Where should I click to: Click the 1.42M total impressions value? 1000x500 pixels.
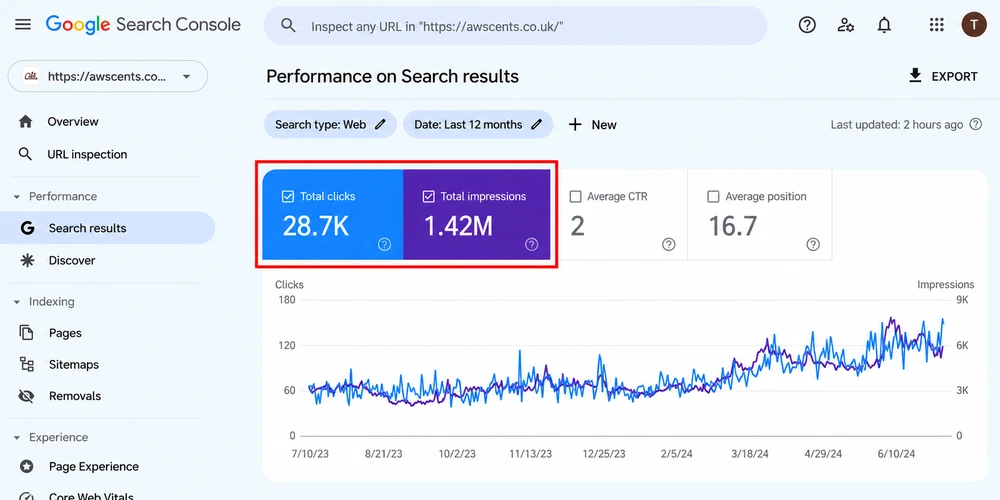[x=459, y=226]
